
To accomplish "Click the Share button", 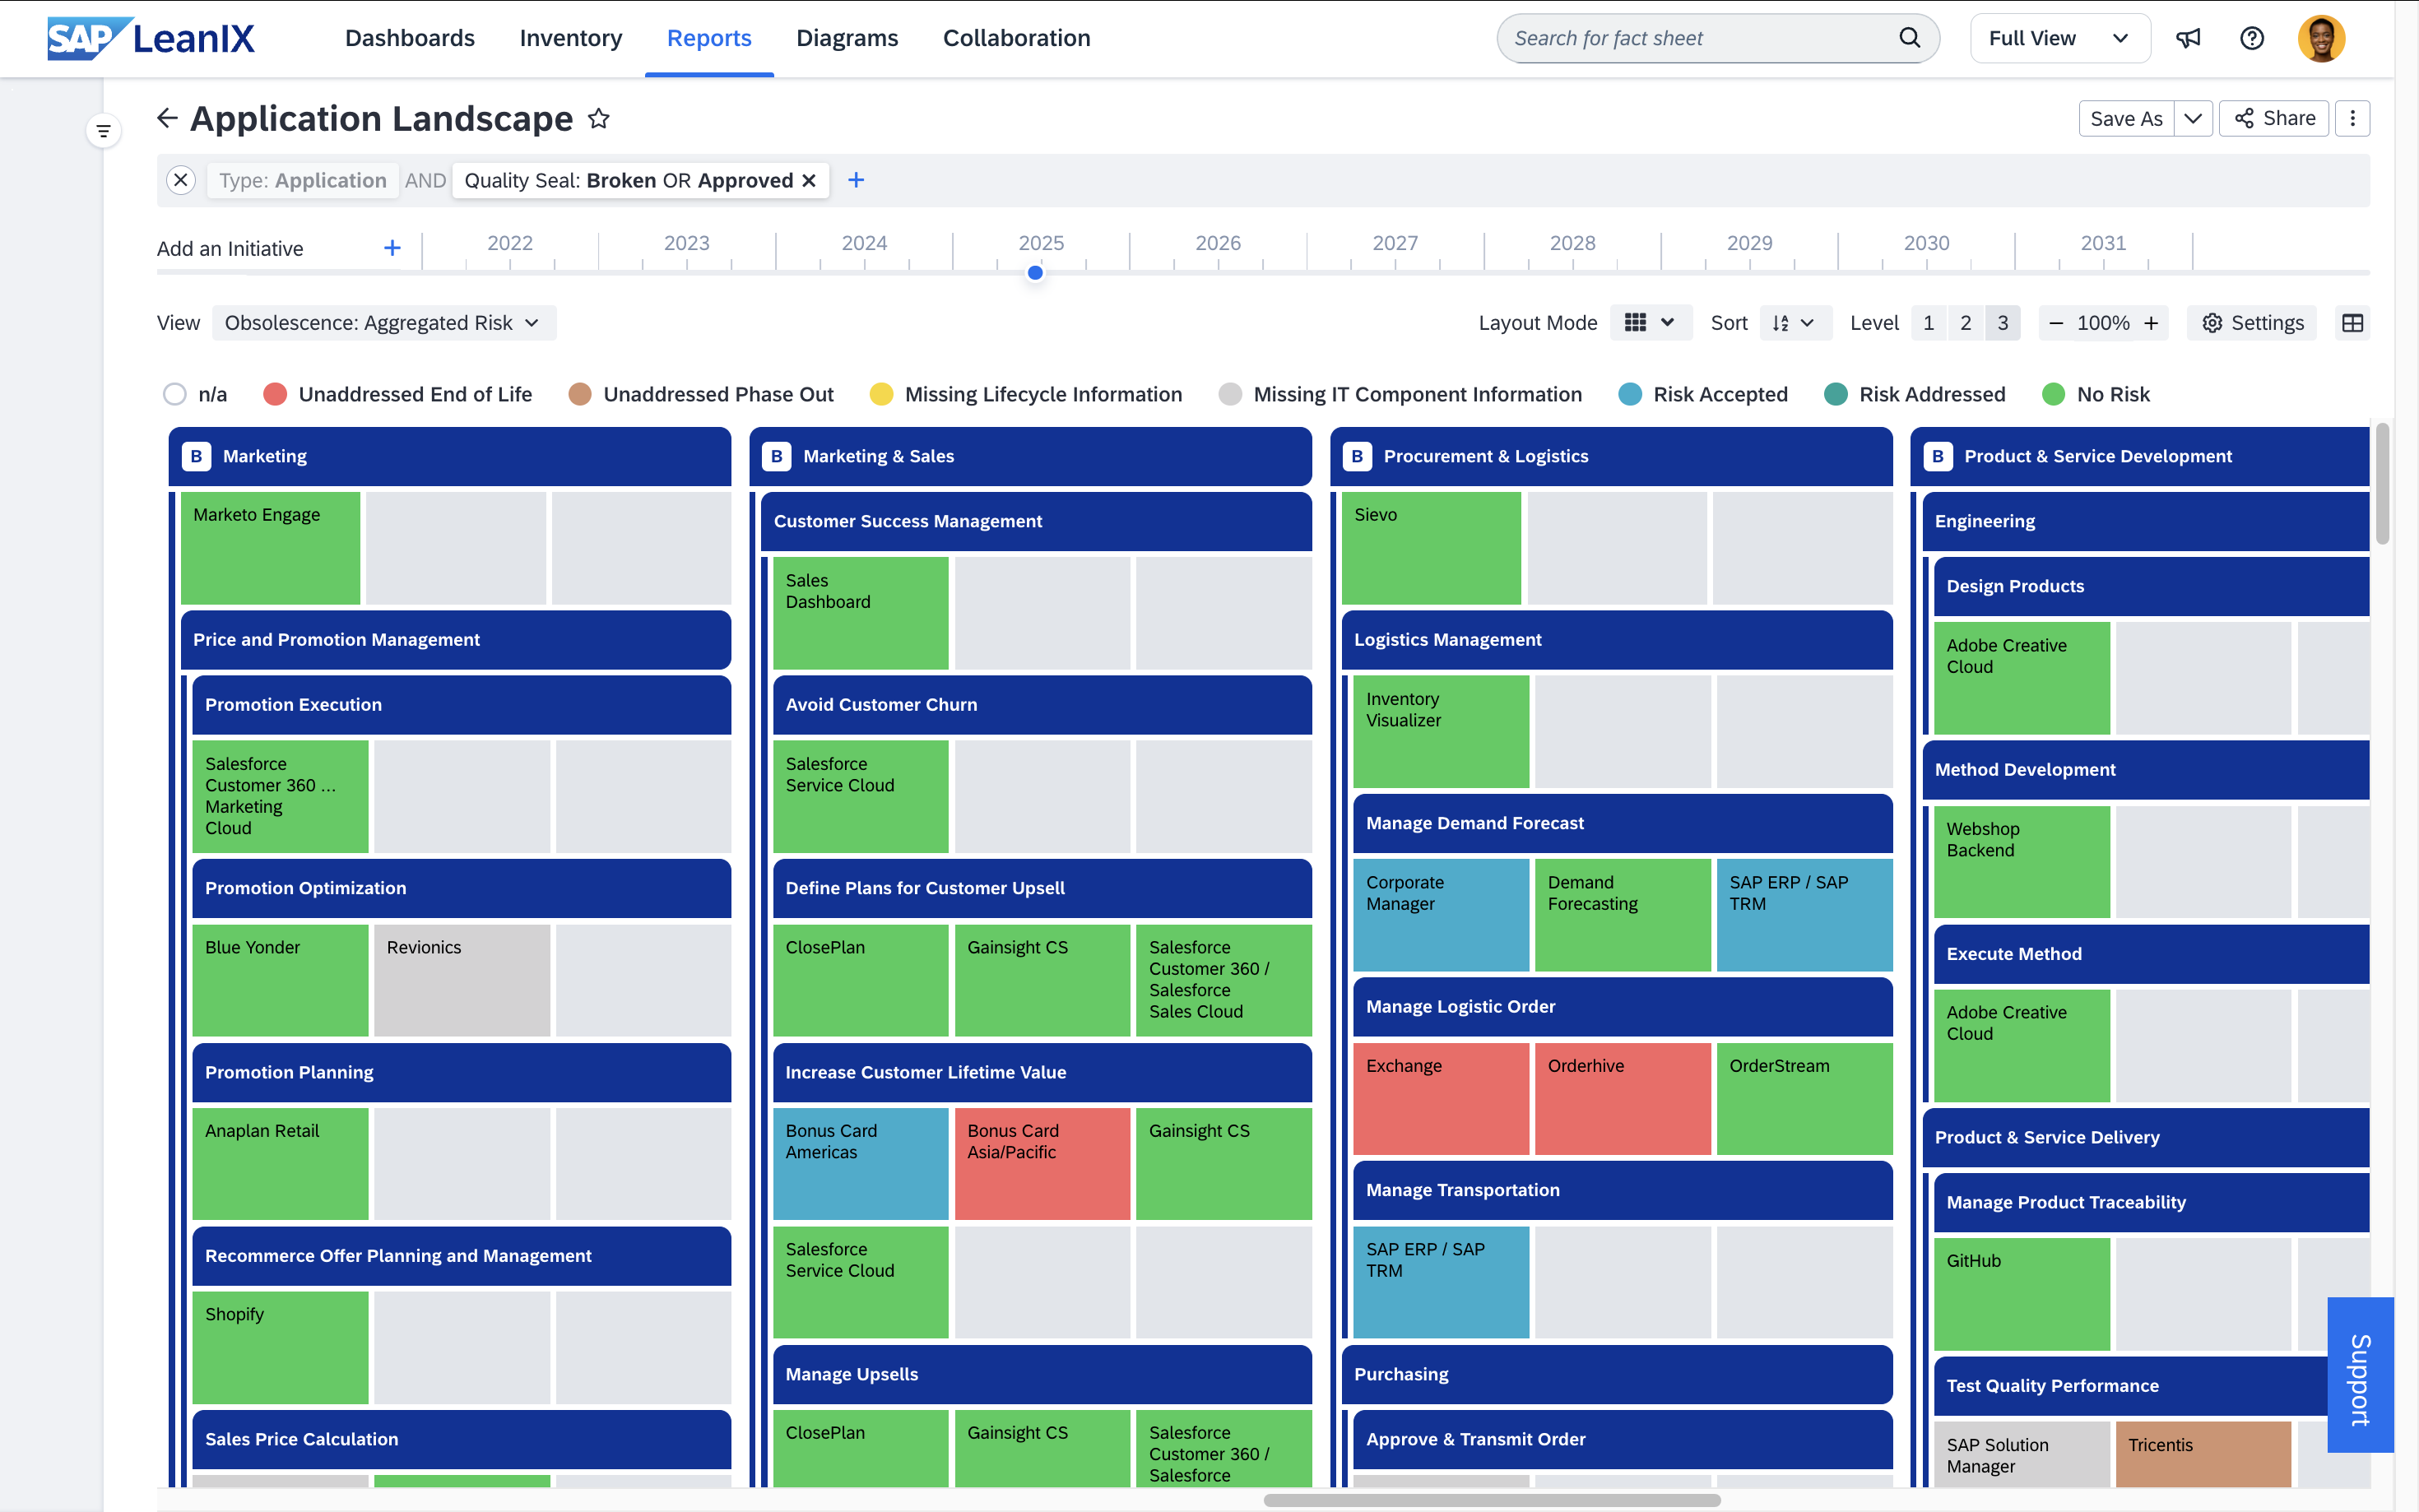I will coord(2274,118).
